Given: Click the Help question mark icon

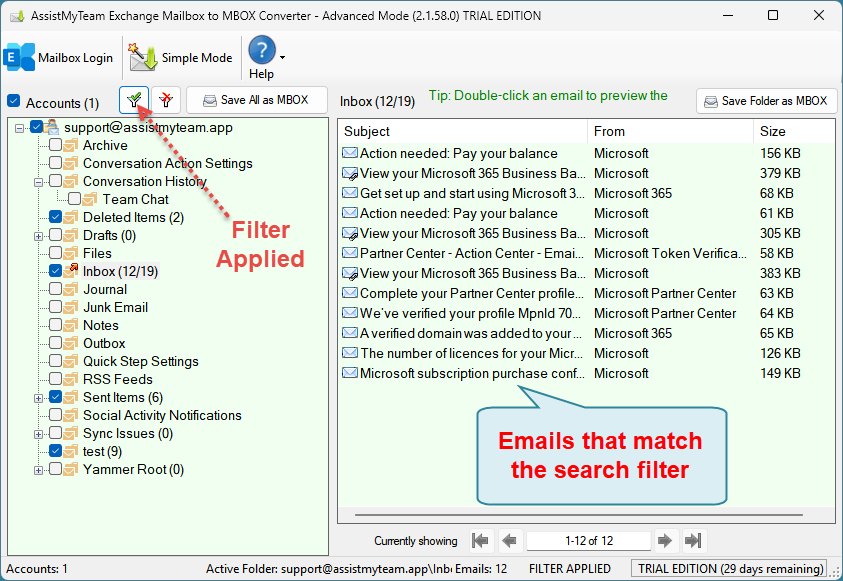Looking at the screenshot, I should click(261, 51).
